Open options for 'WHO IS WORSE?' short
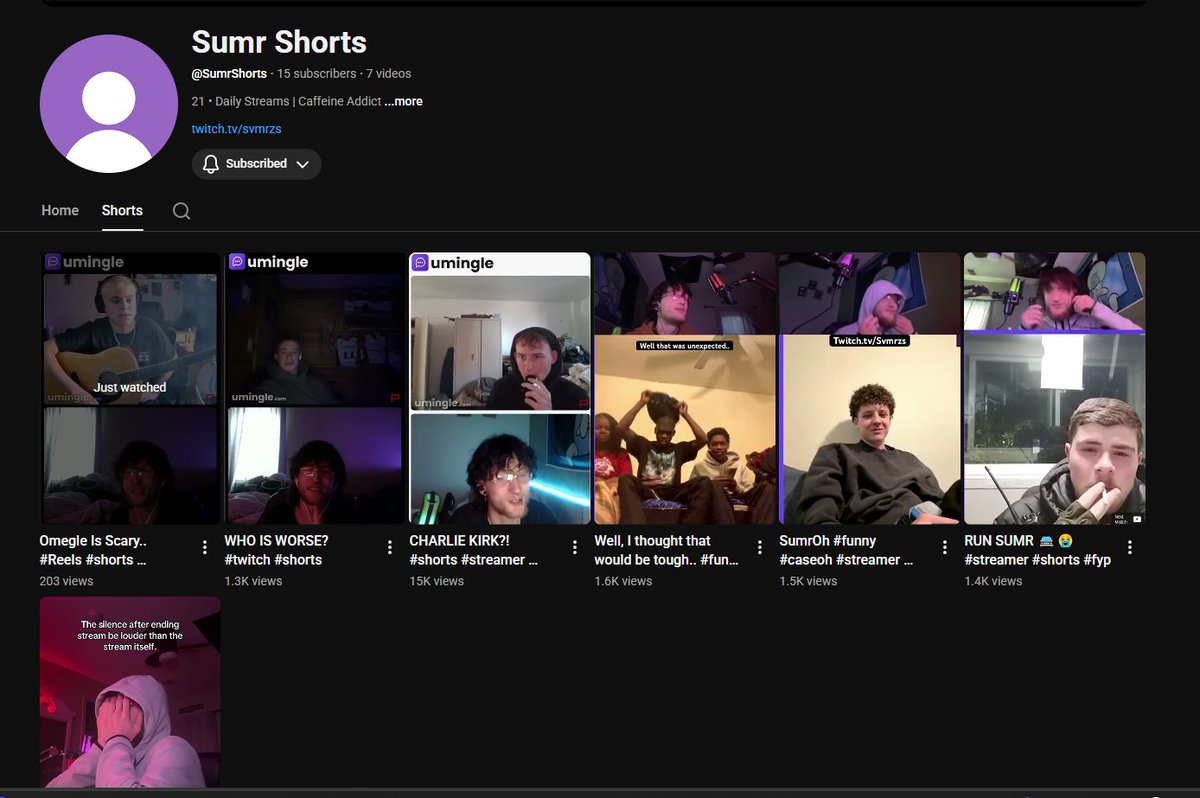 (x=390, y=547)
